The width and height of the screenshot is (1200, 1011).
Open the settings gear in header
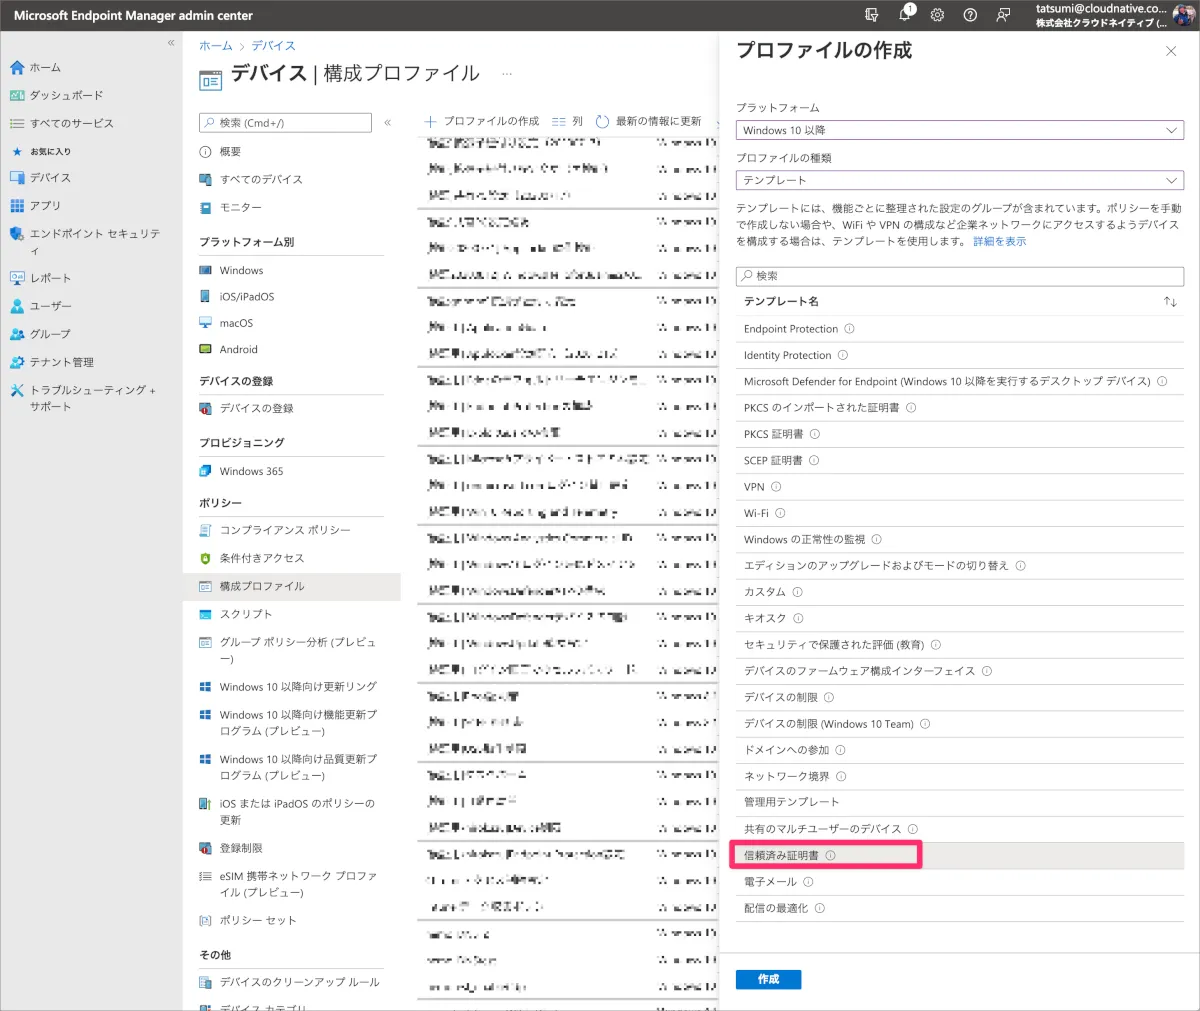[x=937, y=15]
